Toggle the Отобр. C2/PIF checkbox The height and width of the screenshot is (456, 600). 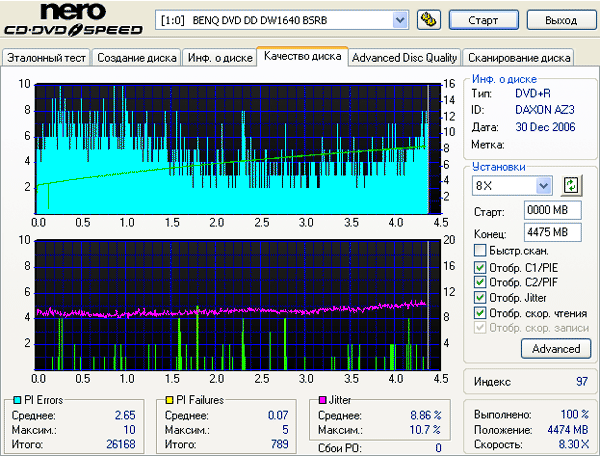pos(480,281)
